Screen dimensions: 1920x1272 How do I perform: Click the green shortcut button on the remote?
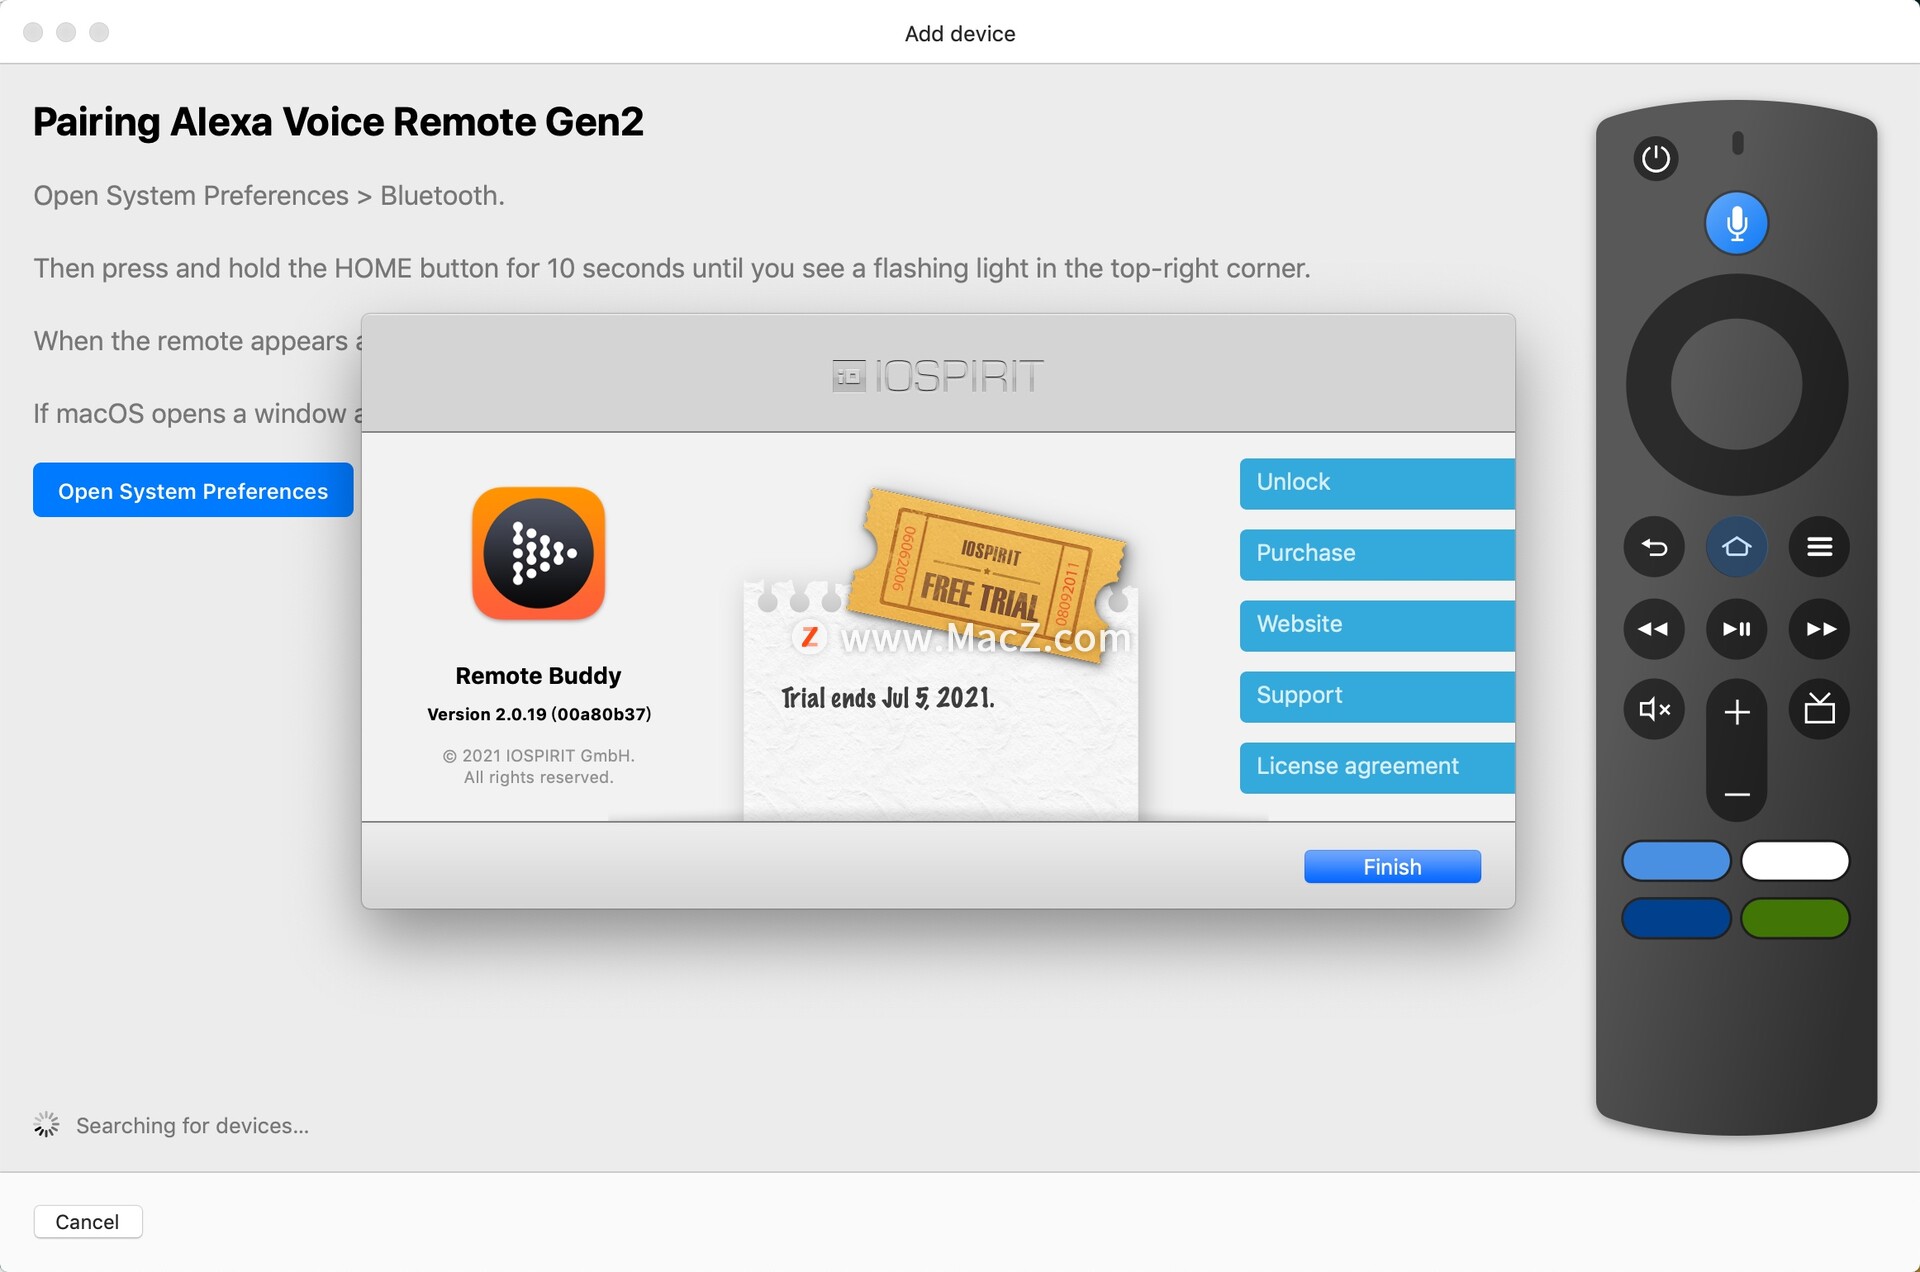(x=1795, y=918)
